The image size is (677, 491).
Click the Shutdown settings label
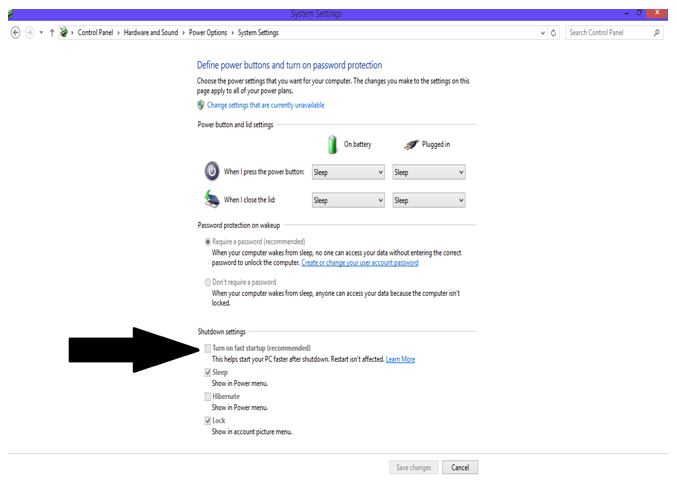221,332
